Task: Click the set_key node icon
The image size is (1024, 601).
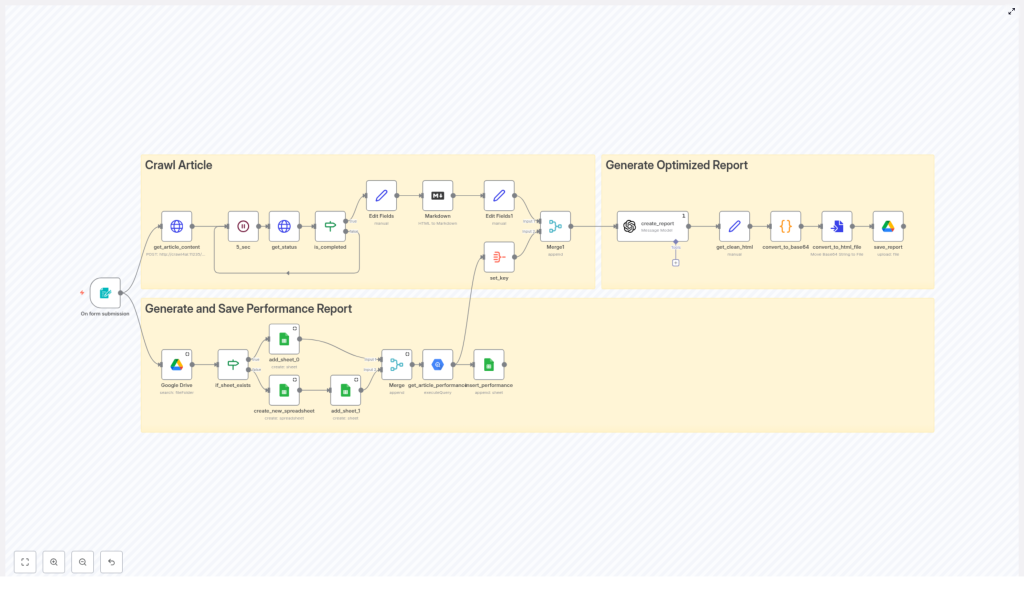Action: click(x=499, y=257)
